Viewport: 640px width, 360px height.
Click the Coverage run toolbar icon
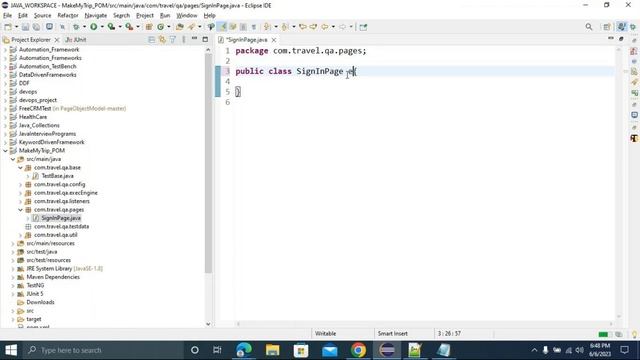(x=111, y=27)
